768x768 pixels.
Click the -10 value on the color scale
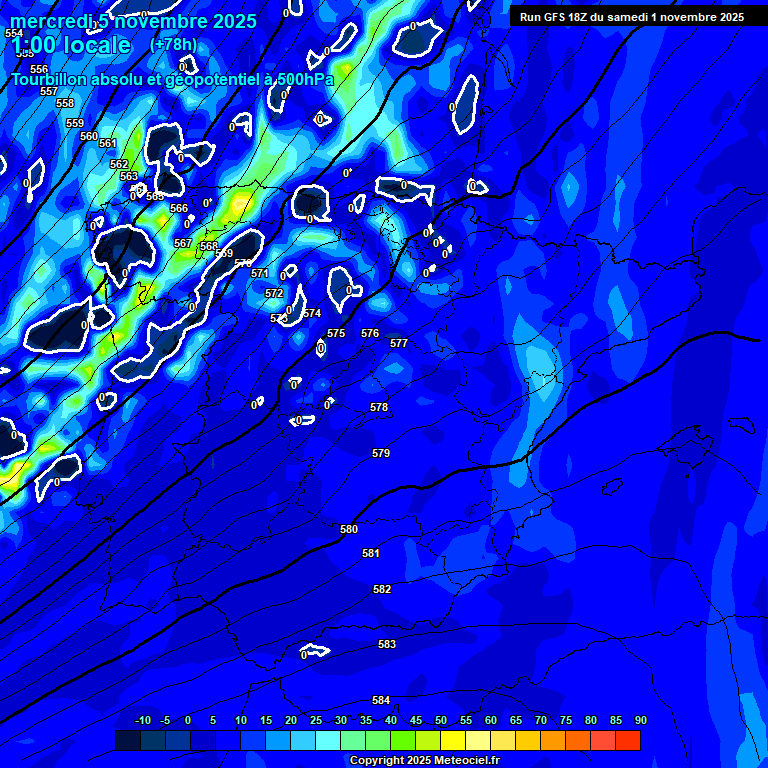tap(143, 720)
